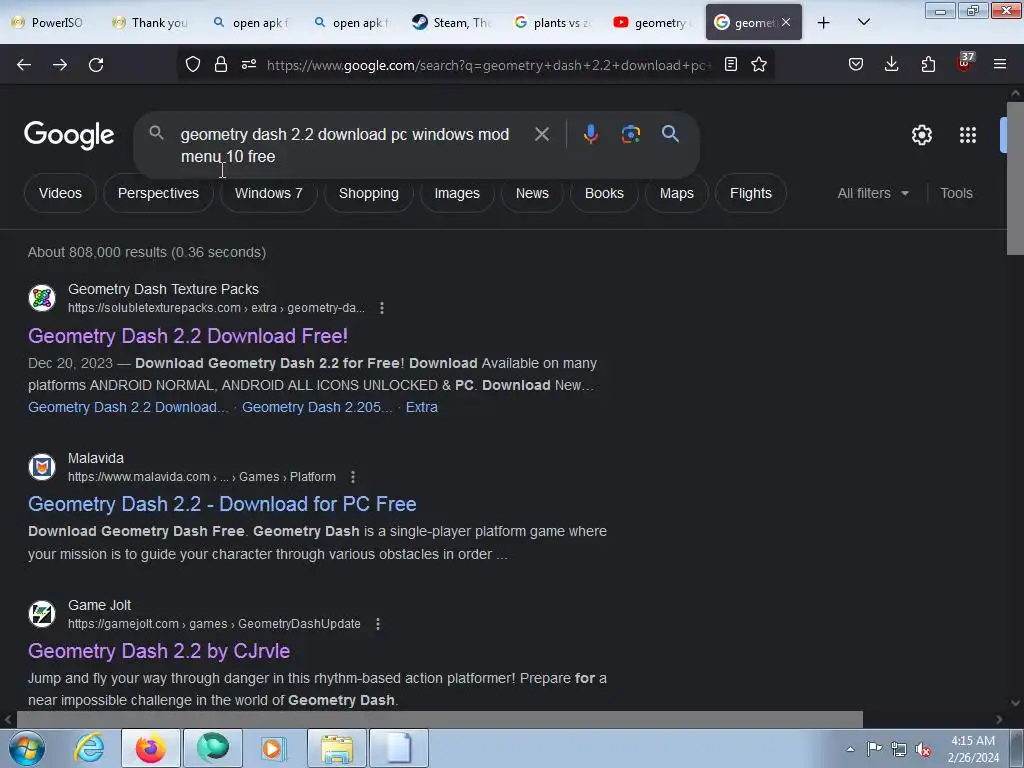
Task: Switch to YouTube geometry tab
Action: coord(653,23)
